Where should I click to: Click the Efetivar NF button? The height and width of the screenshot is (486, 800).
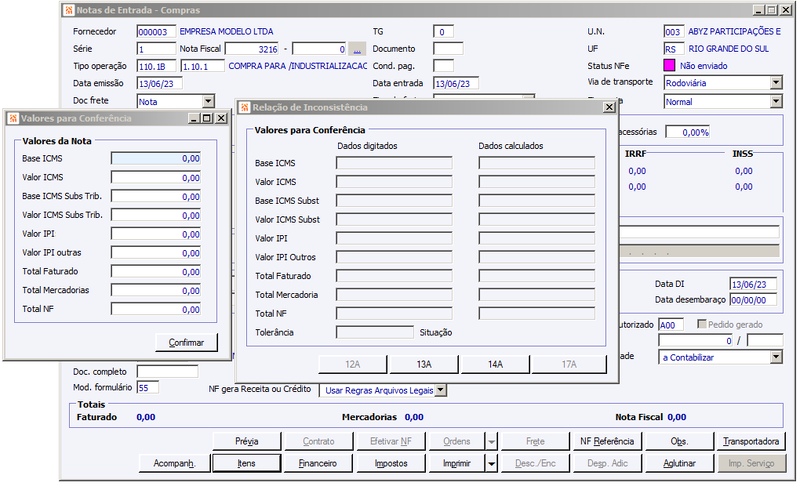pyautogui.click(x=391, y=442)
